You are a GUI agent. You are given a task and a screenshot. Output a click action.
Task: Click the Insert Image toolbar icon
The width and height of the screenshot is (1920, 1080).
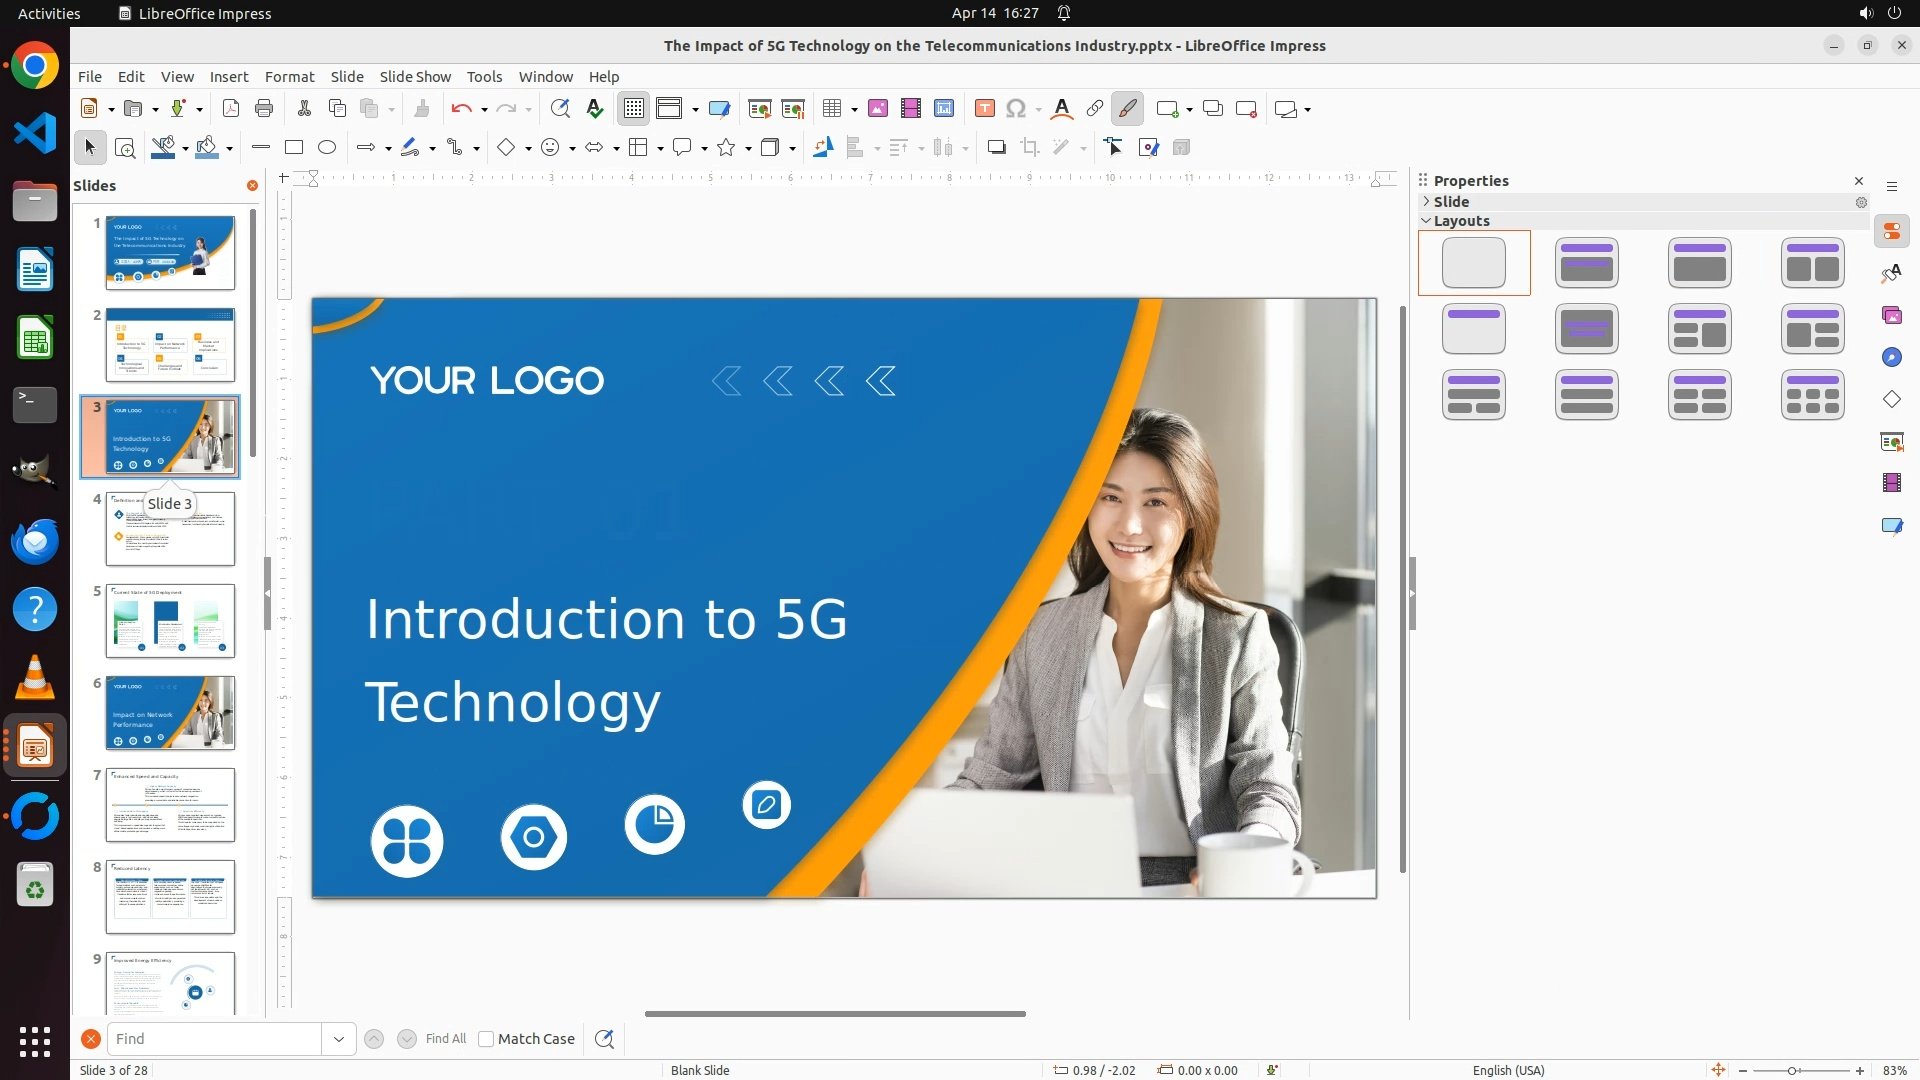(x=878, y=109)
